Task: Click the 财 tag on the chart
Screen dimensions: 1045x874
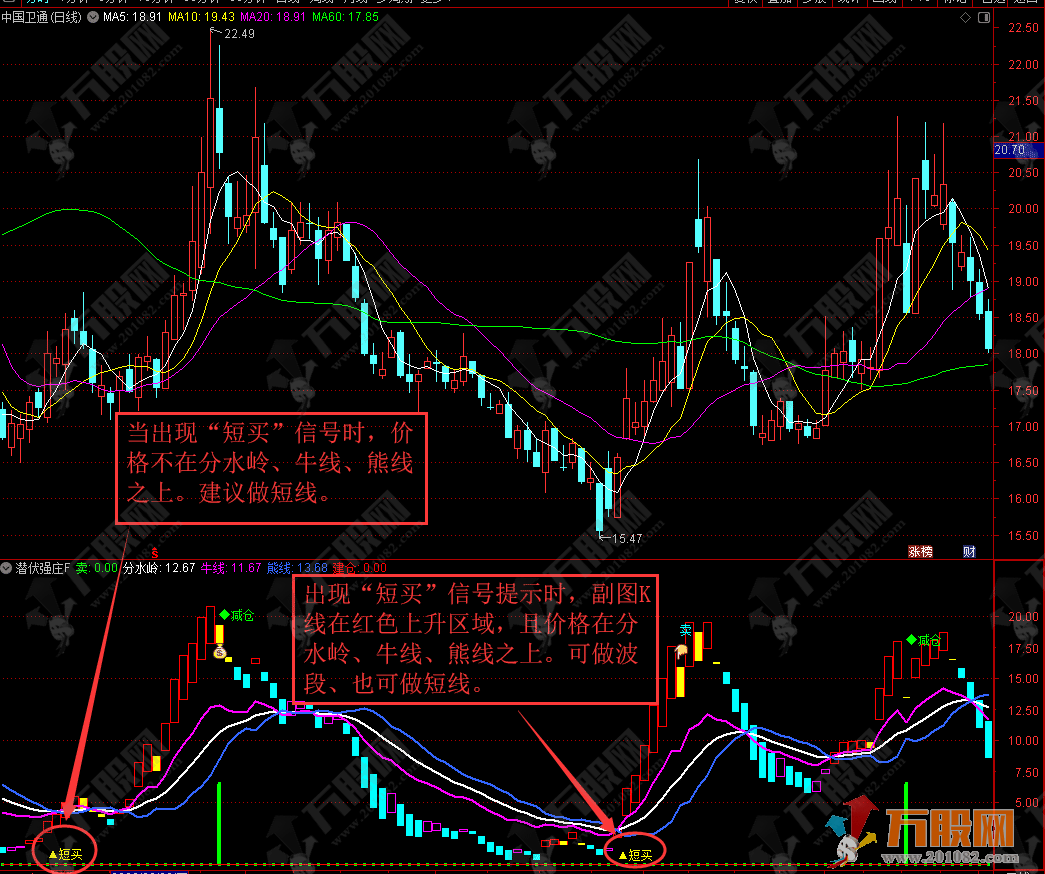Action: [x=969, y=551]
